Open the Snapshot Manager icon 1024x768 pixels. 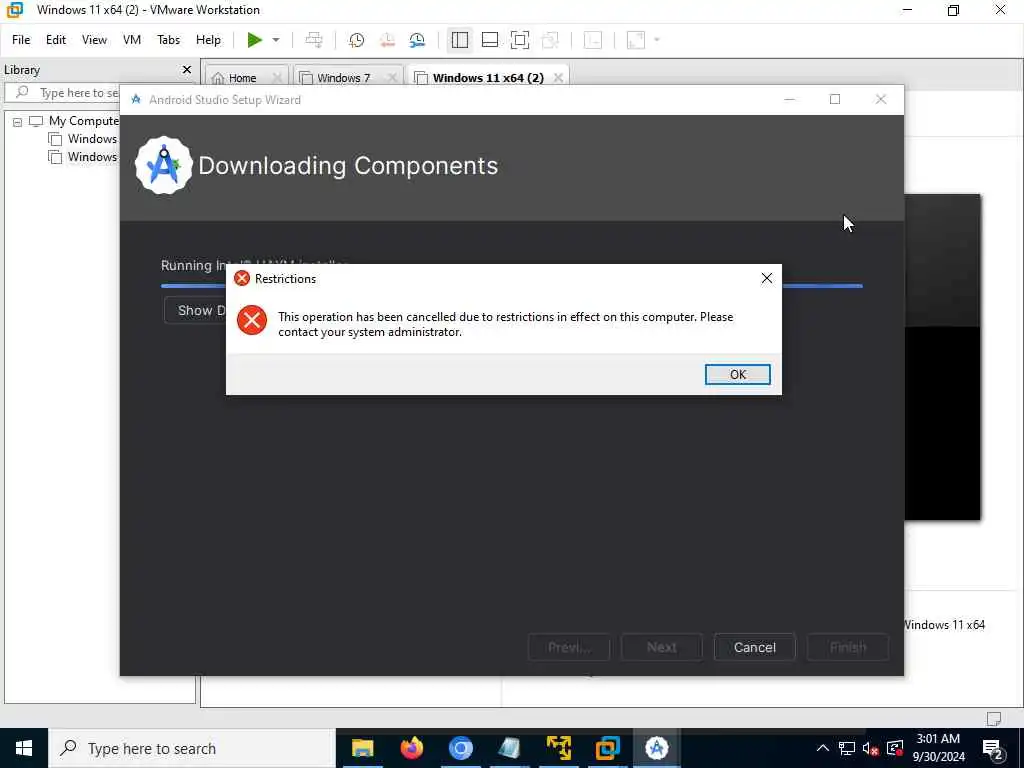417,40
